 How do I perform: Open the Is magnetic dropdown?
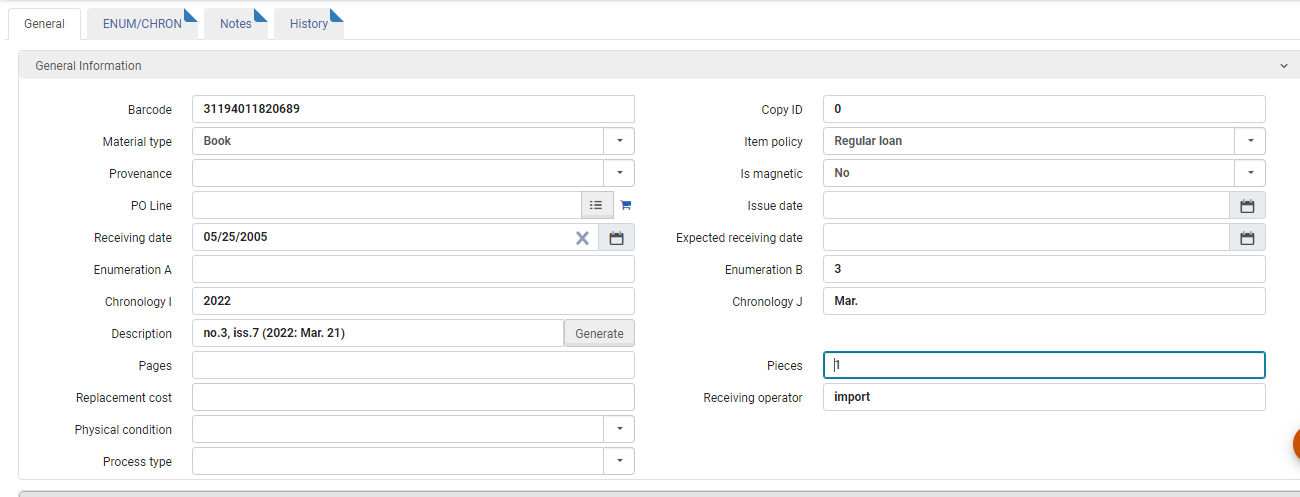click(1250, 173)
